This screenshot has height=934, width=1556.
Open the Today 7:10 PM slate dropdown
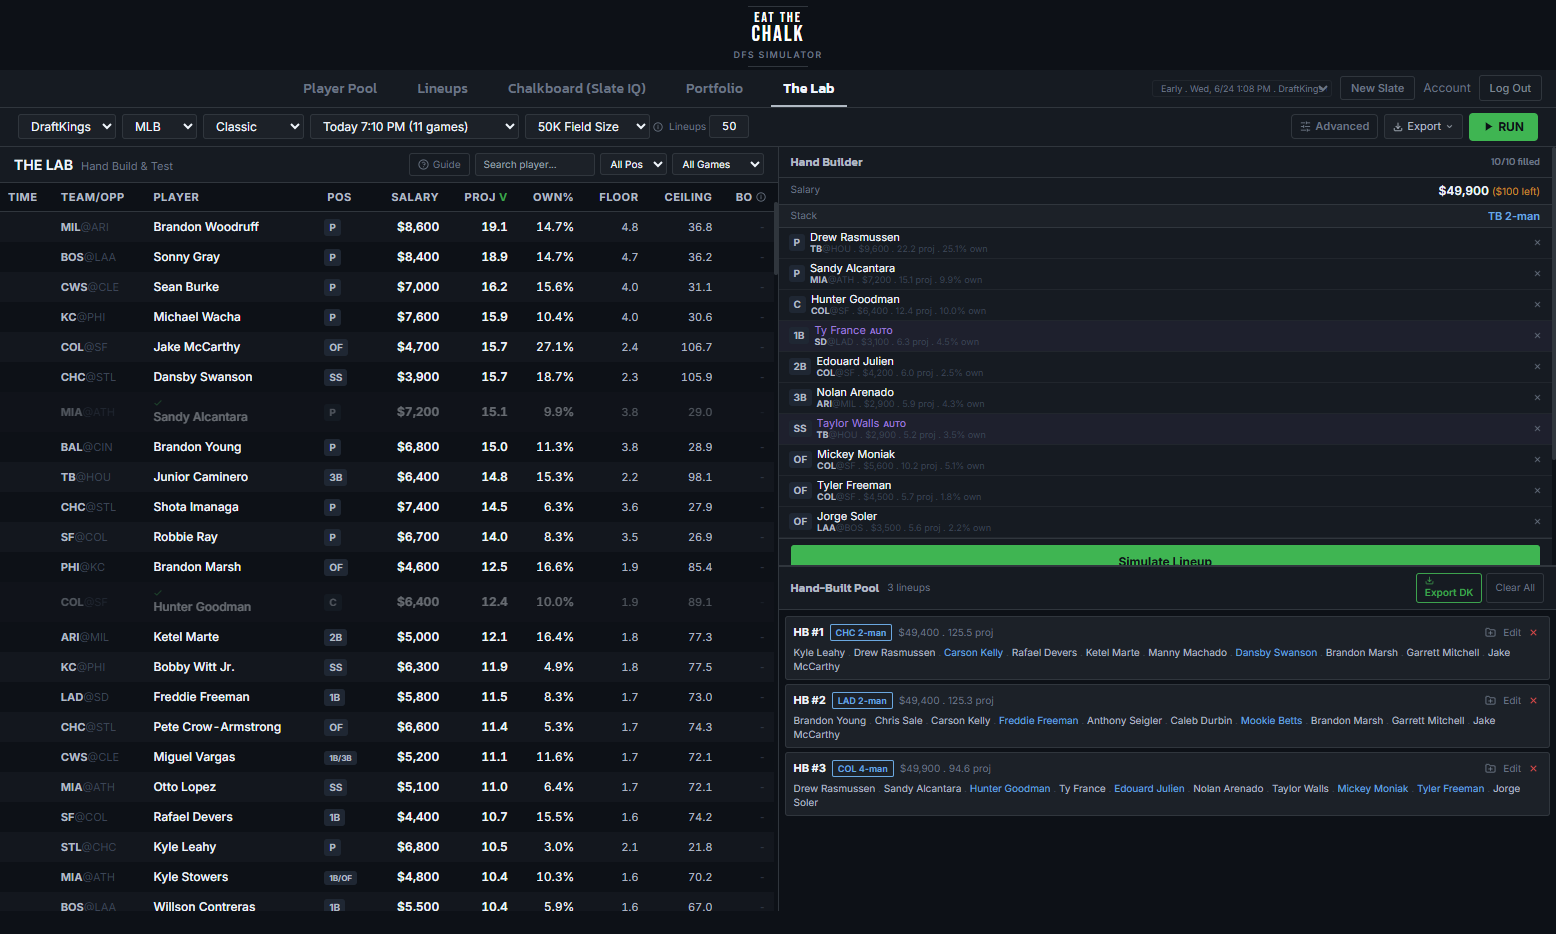click(x=415, y=127)
